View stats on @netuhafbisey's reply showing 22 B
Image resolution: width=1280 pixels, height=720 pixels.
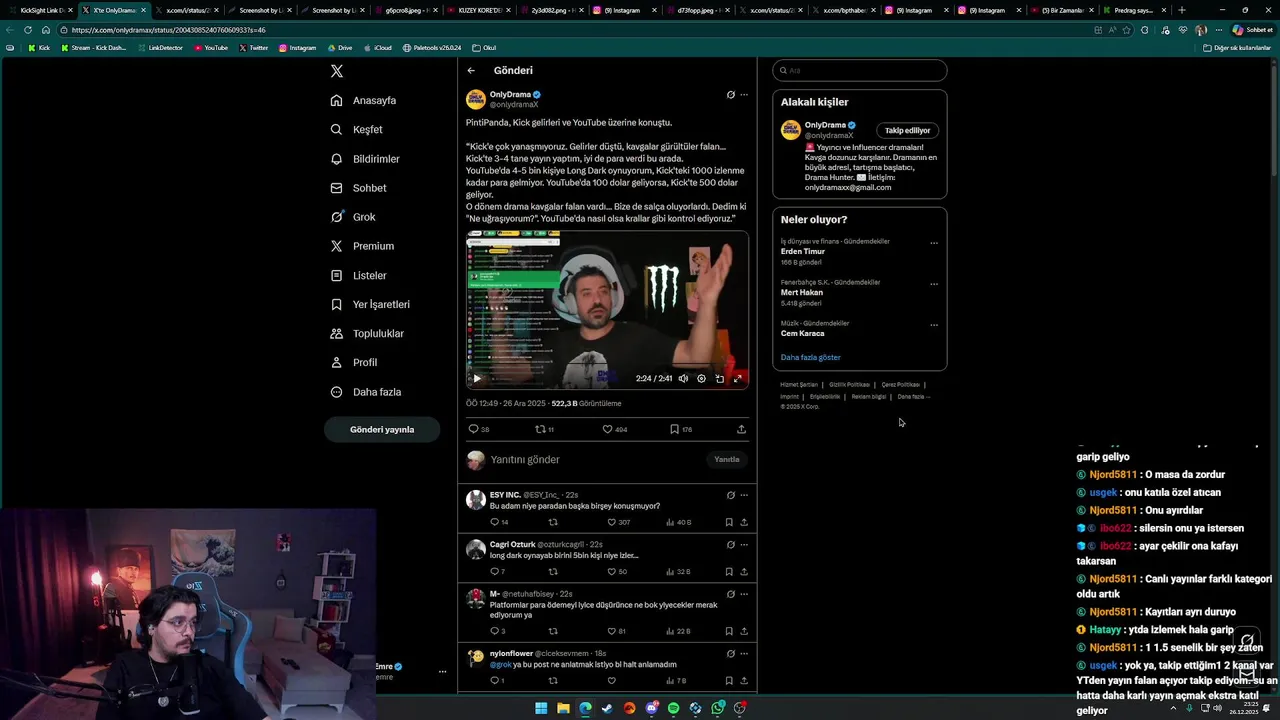click(x=679, y=631)
